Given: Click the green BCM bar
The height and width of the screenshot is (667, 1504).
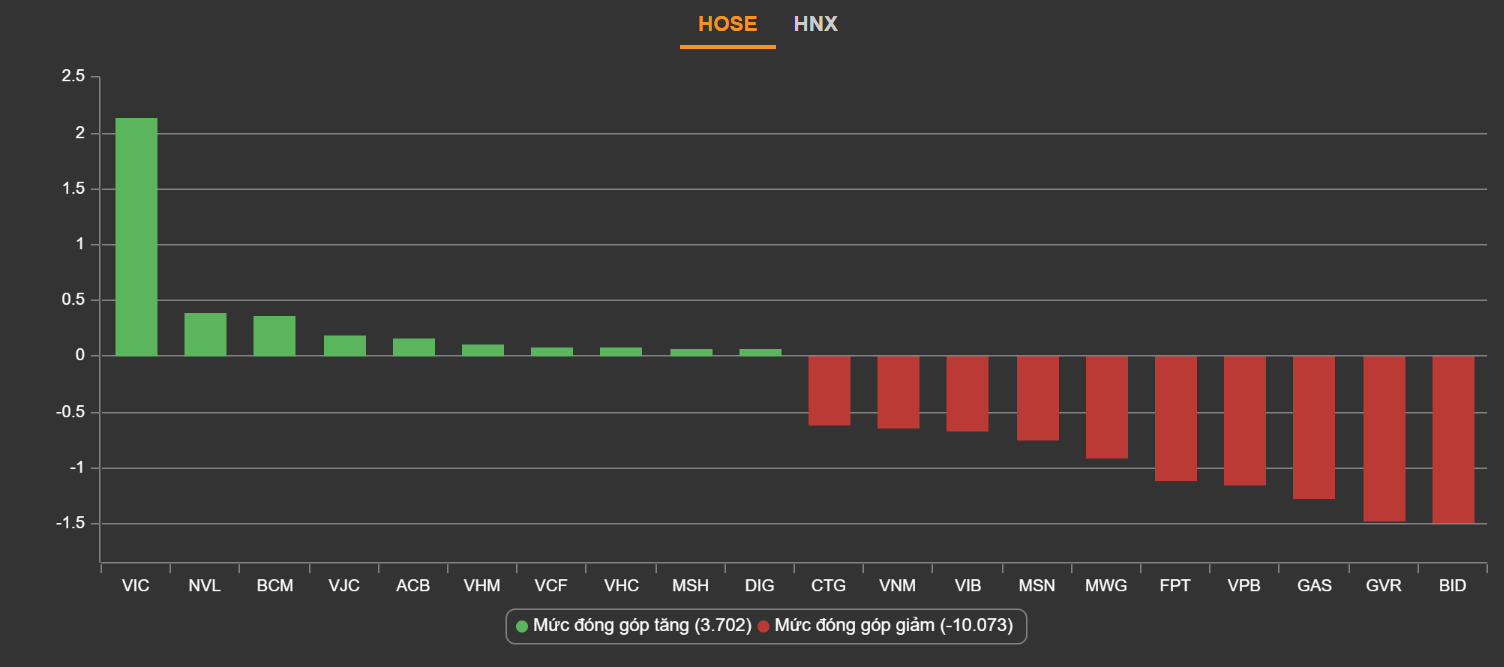Looking at the screenshot, I should (274, 336).
